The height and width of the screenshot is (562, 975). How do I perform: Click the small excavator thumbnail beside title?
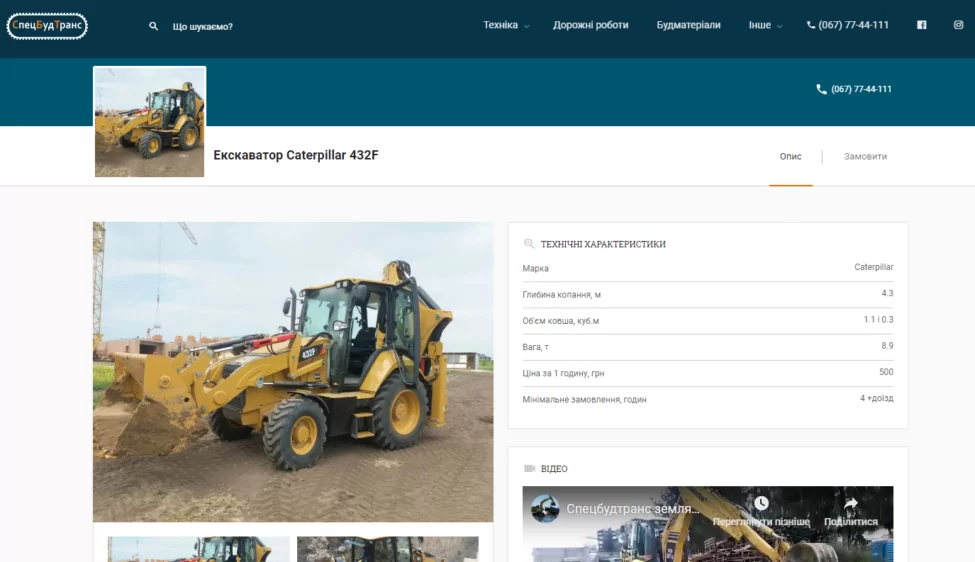pyautogui.click(x=149, y=122)
